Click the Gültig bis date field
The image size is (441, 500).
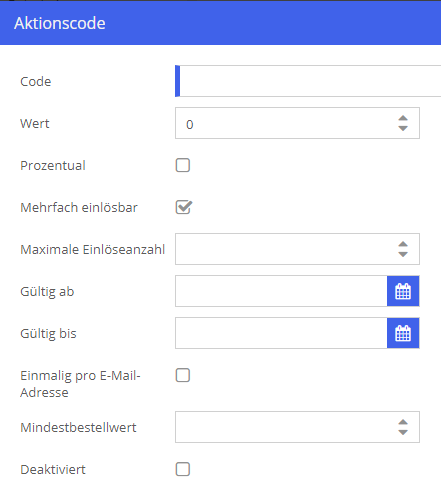pyautogui.click(x=281, y=333)
